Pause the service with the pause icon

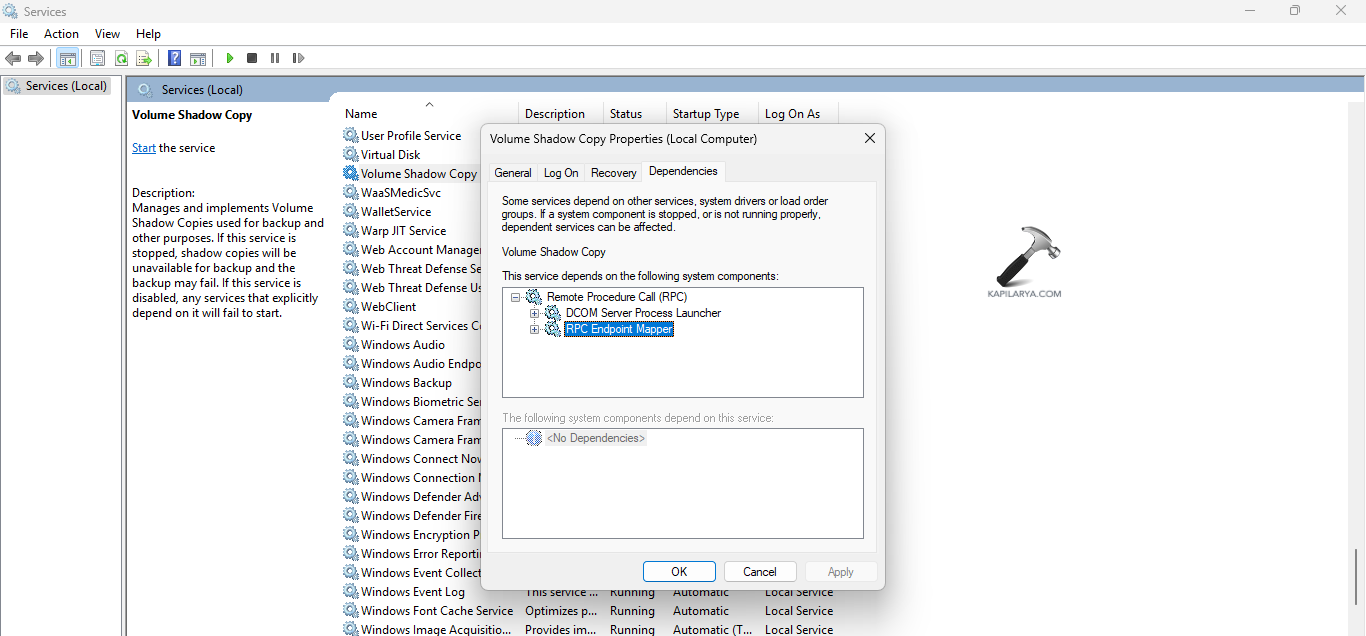[x=274, y=58]
